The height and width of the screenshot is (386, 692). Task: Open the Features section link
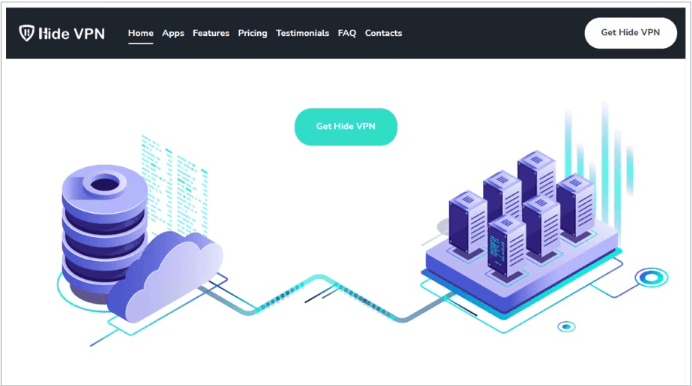pyautogui.click(x=211, y=33)
